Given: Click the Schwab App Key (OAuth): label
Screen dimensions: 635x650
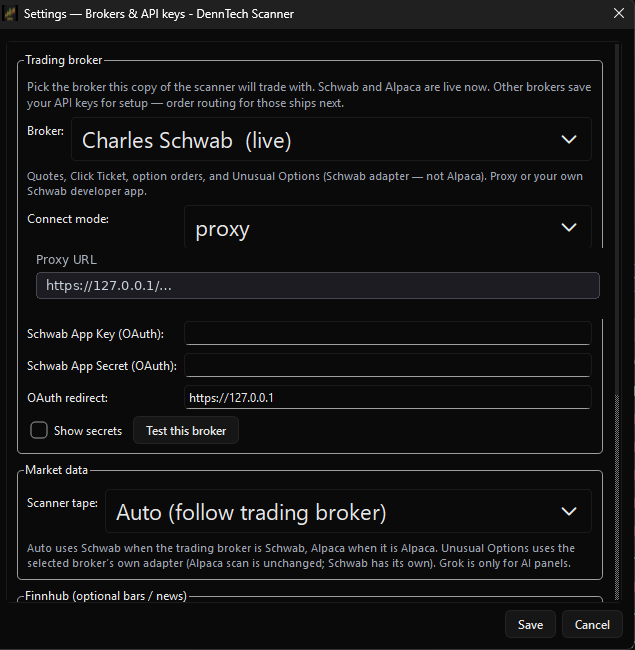Looking at the screenshot, I should pyautogui.click(x=95, y=334).
